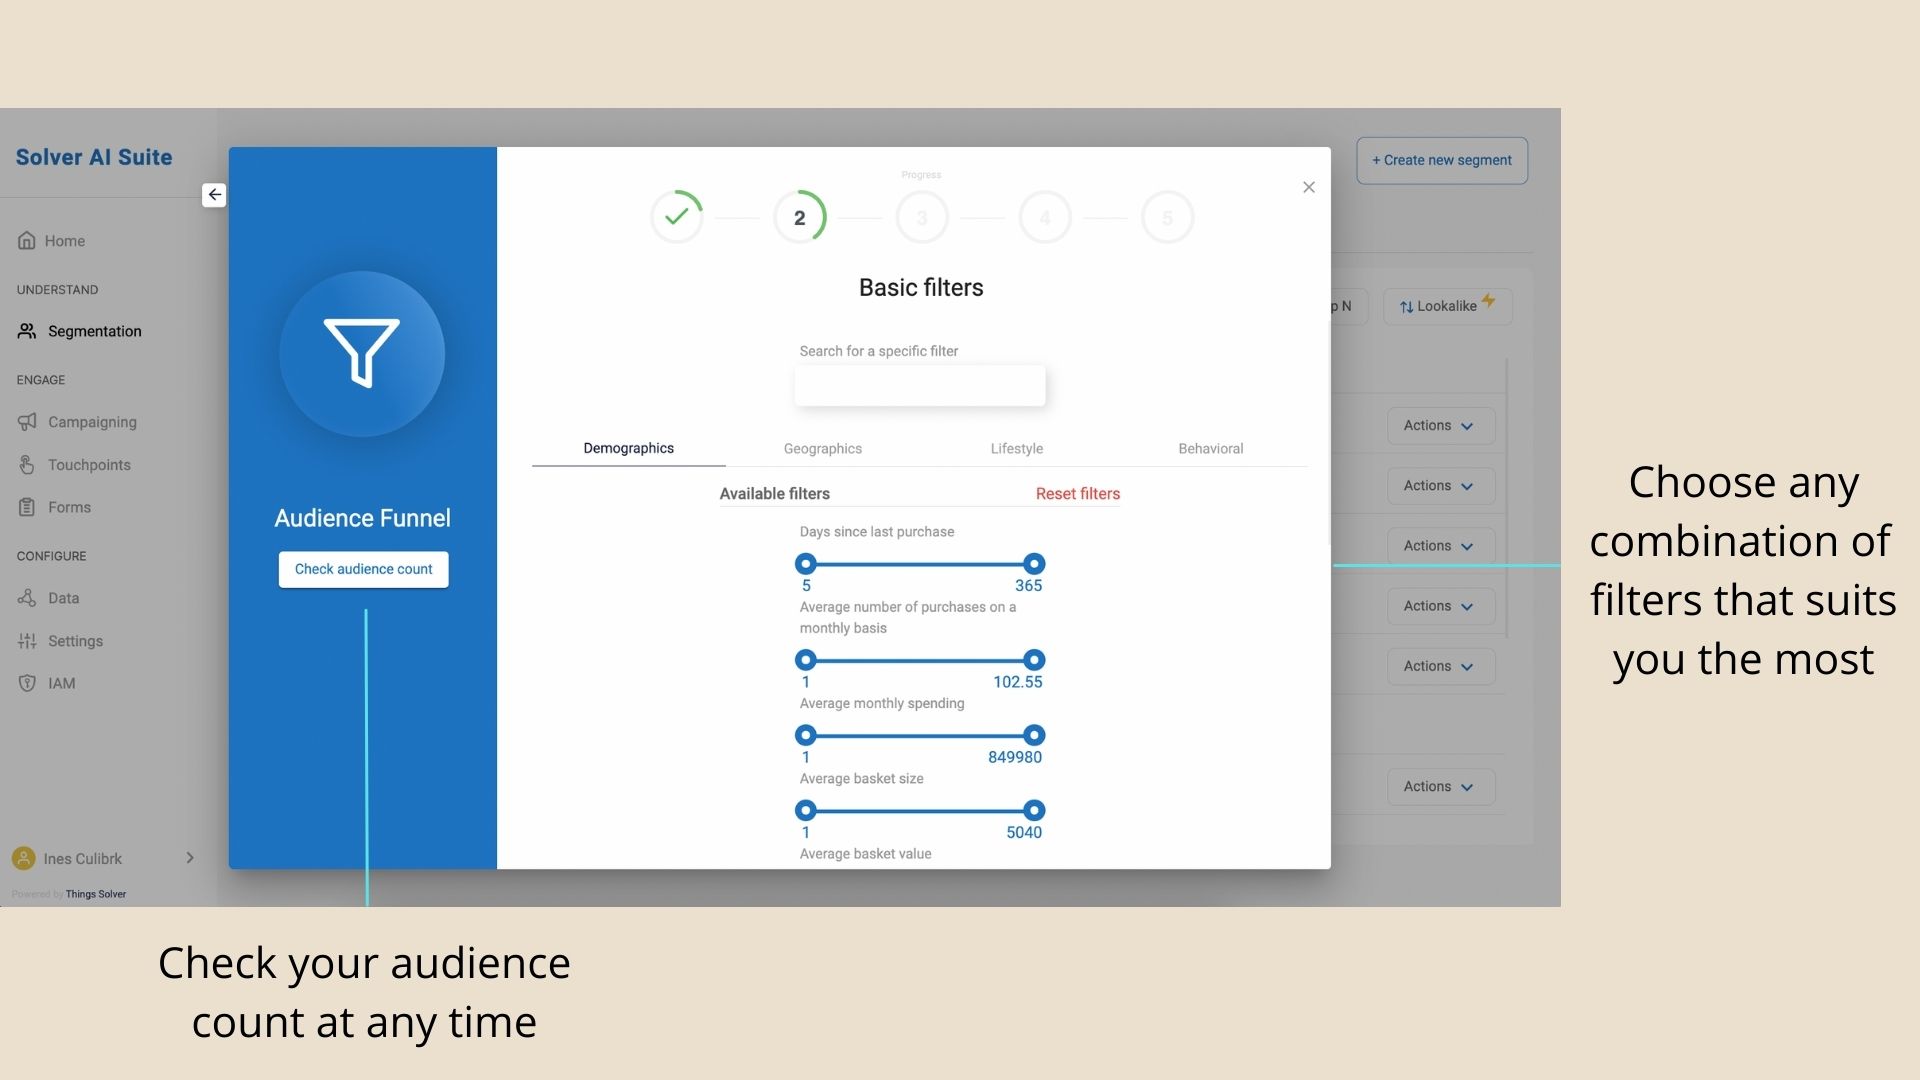Open the fourth Actions dropdown

coord(1441,606)
